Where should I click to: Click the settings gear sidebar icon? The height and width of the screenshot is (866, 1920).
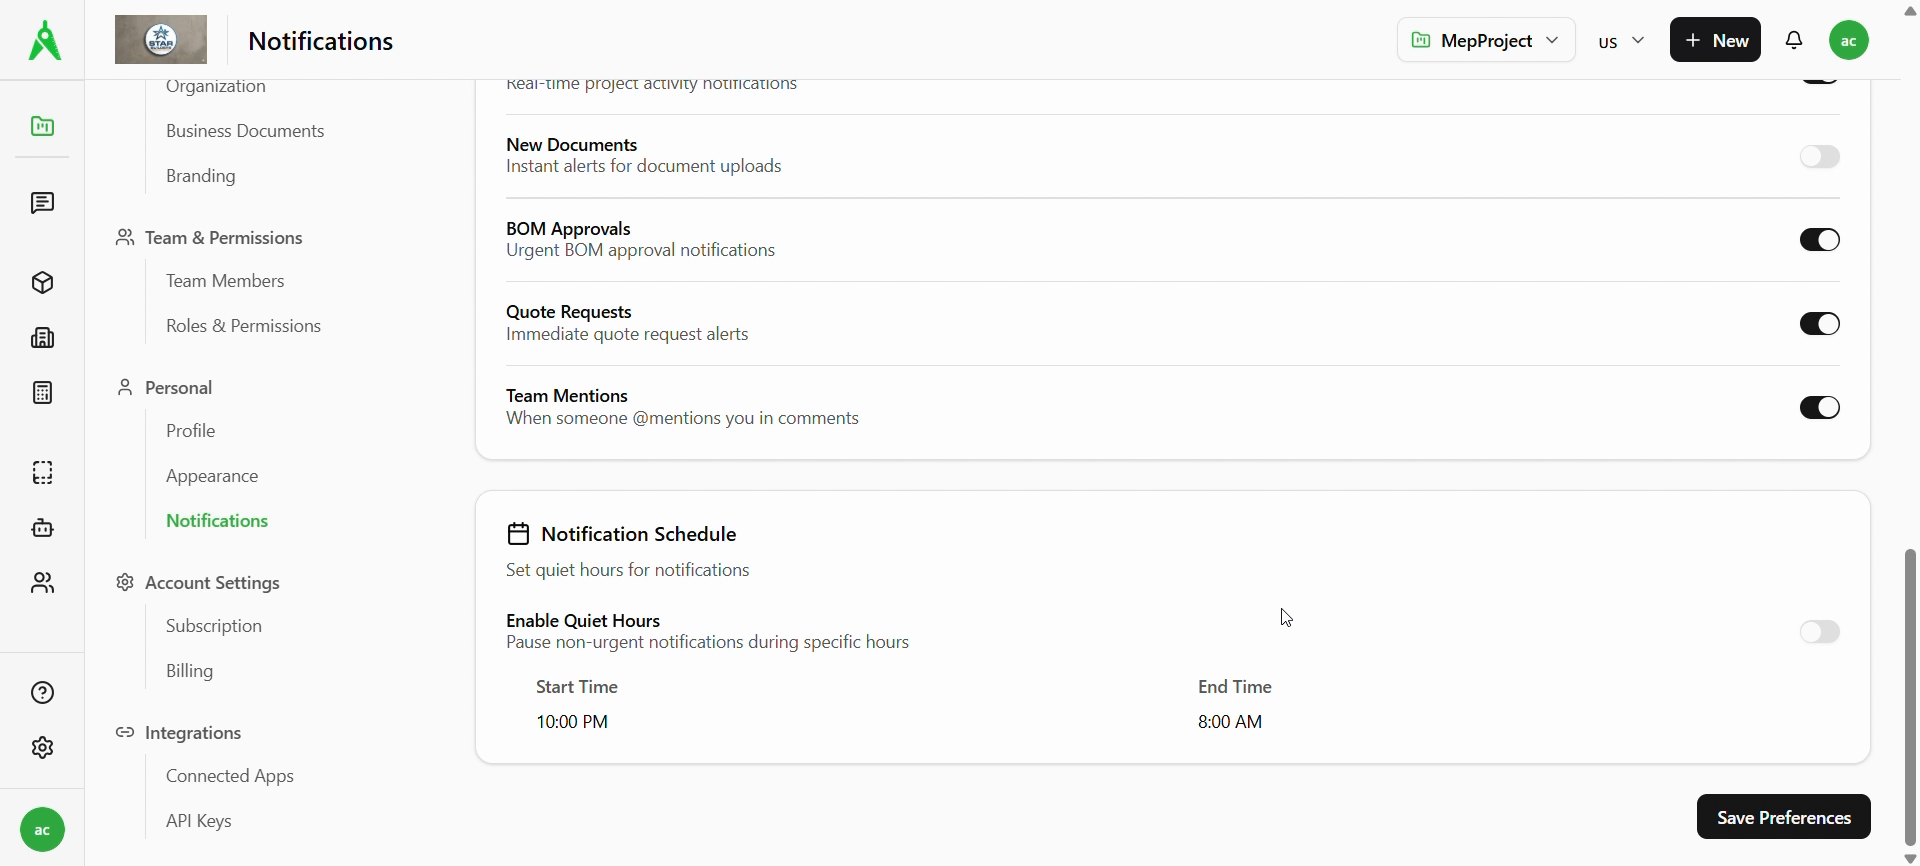click(42, 748)
